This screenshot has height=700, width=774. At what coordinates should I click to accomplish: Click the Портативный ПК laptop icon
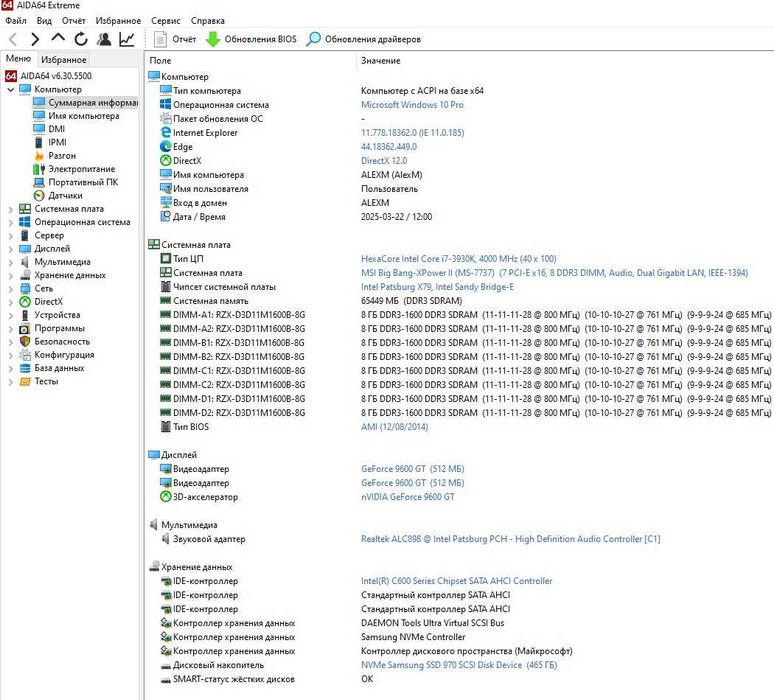pos(39,183)
